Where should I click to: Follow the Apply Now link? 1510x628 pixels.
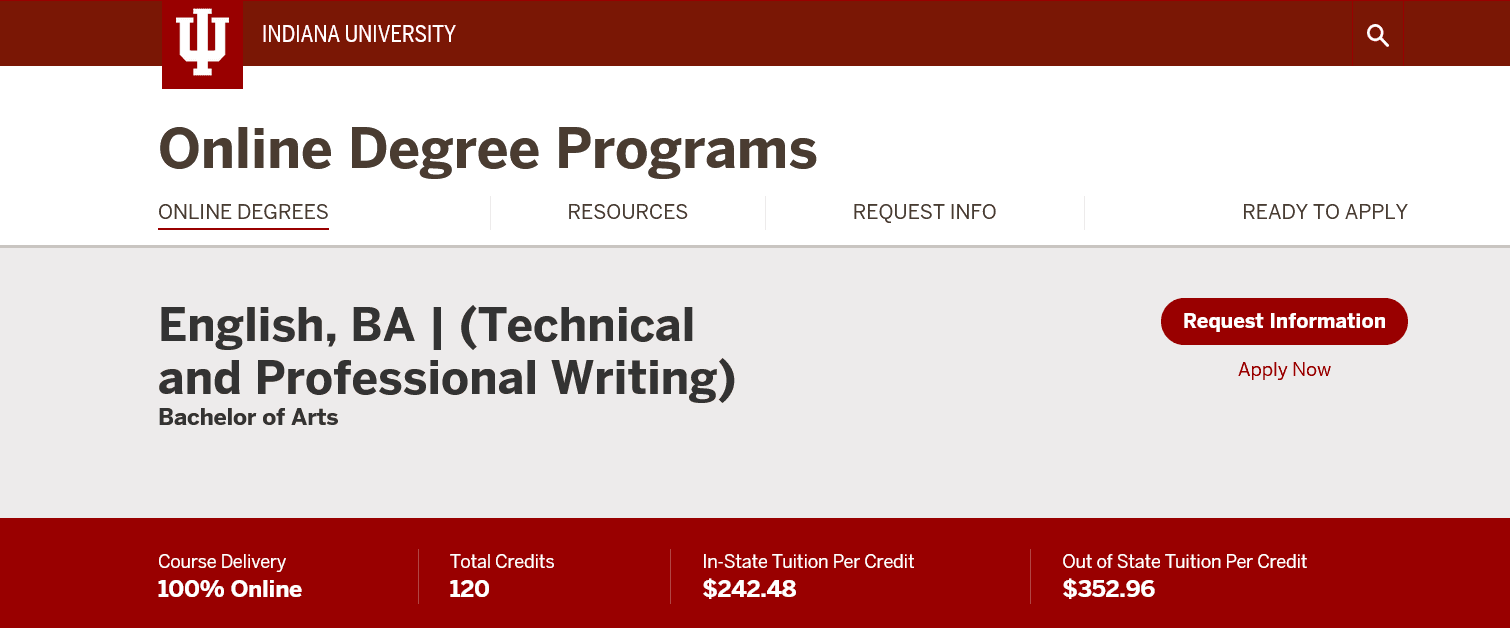pyautogui.click(x=1284, y=370)
